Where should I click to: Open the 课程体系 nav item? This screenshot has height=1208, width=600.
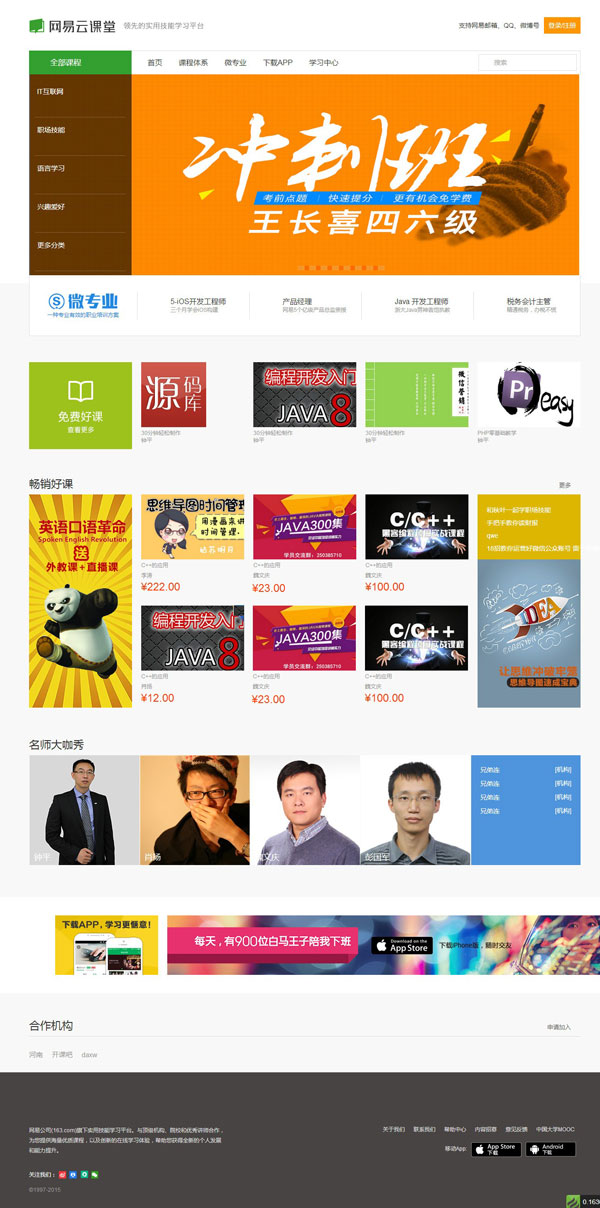193,62
